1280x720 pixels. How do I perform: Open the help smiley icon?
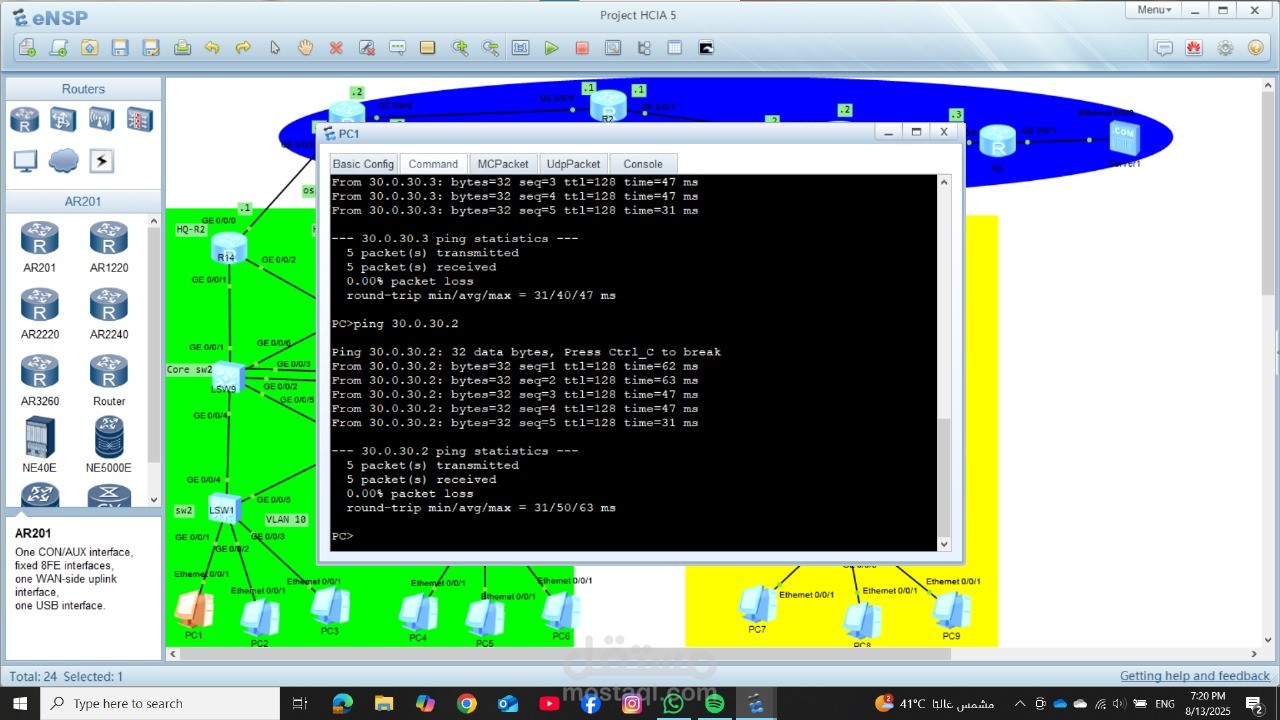click(x=1256, y=47)
